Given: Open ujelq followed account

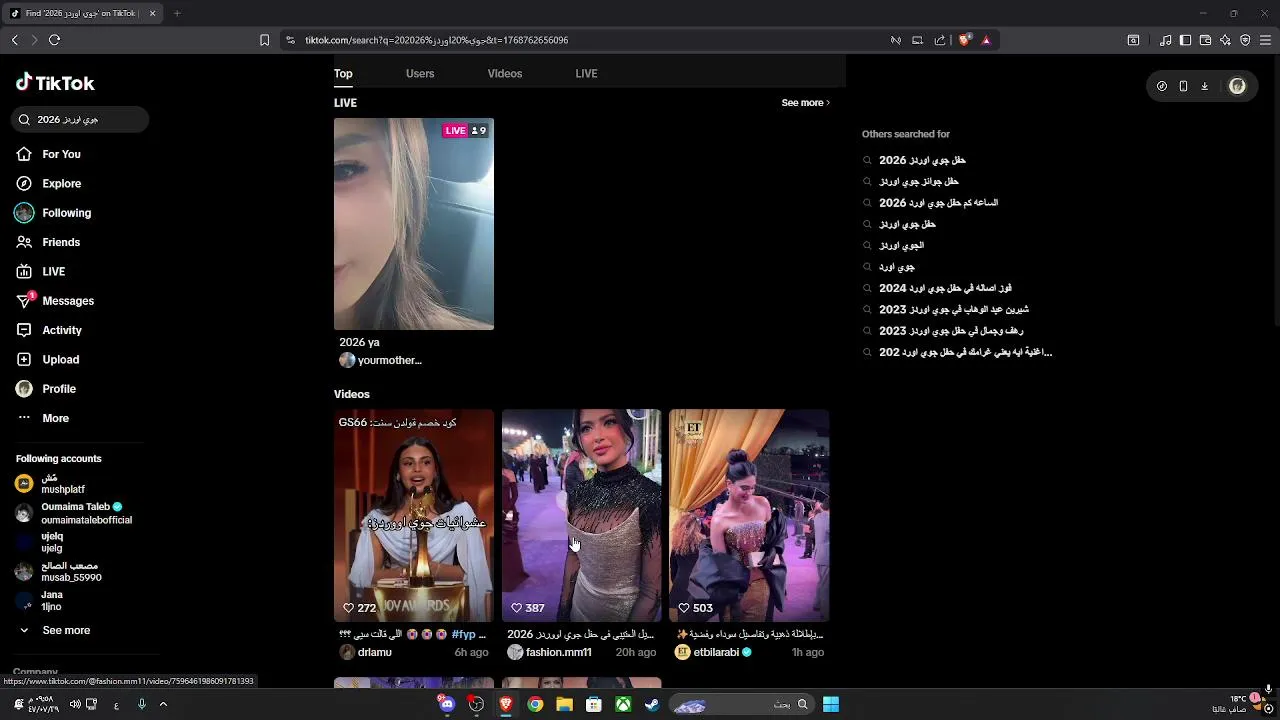Looking at the screenshot, I should [x=40, y=542].
